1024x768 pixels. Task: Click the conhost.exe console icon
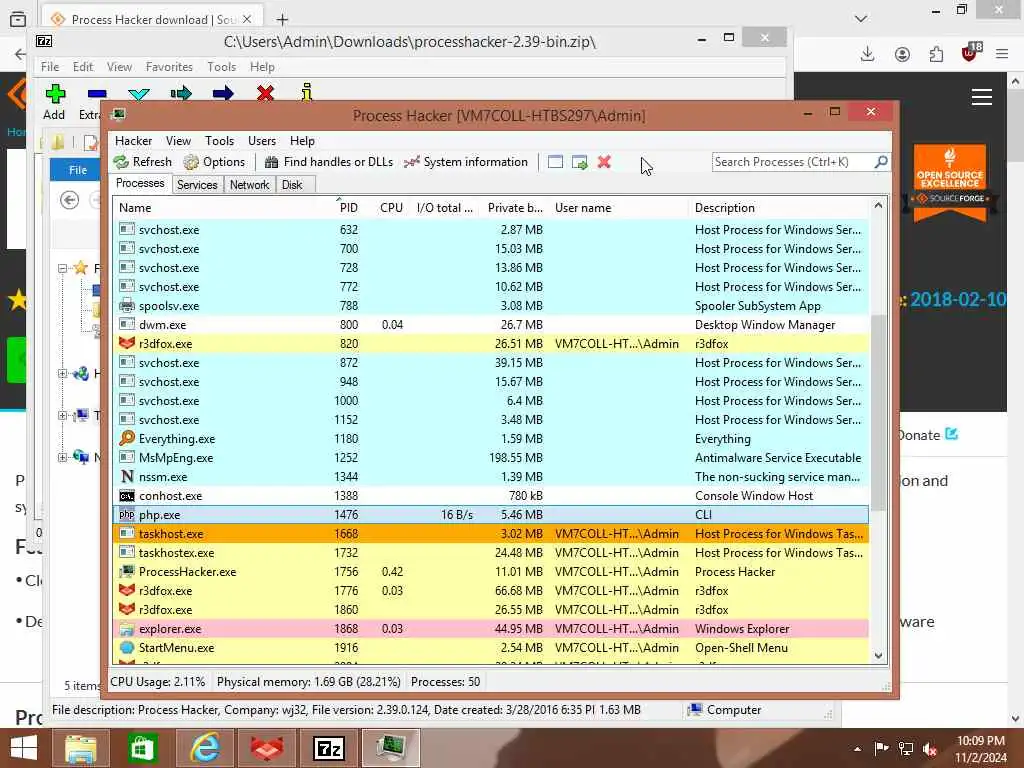click(127, 496)
